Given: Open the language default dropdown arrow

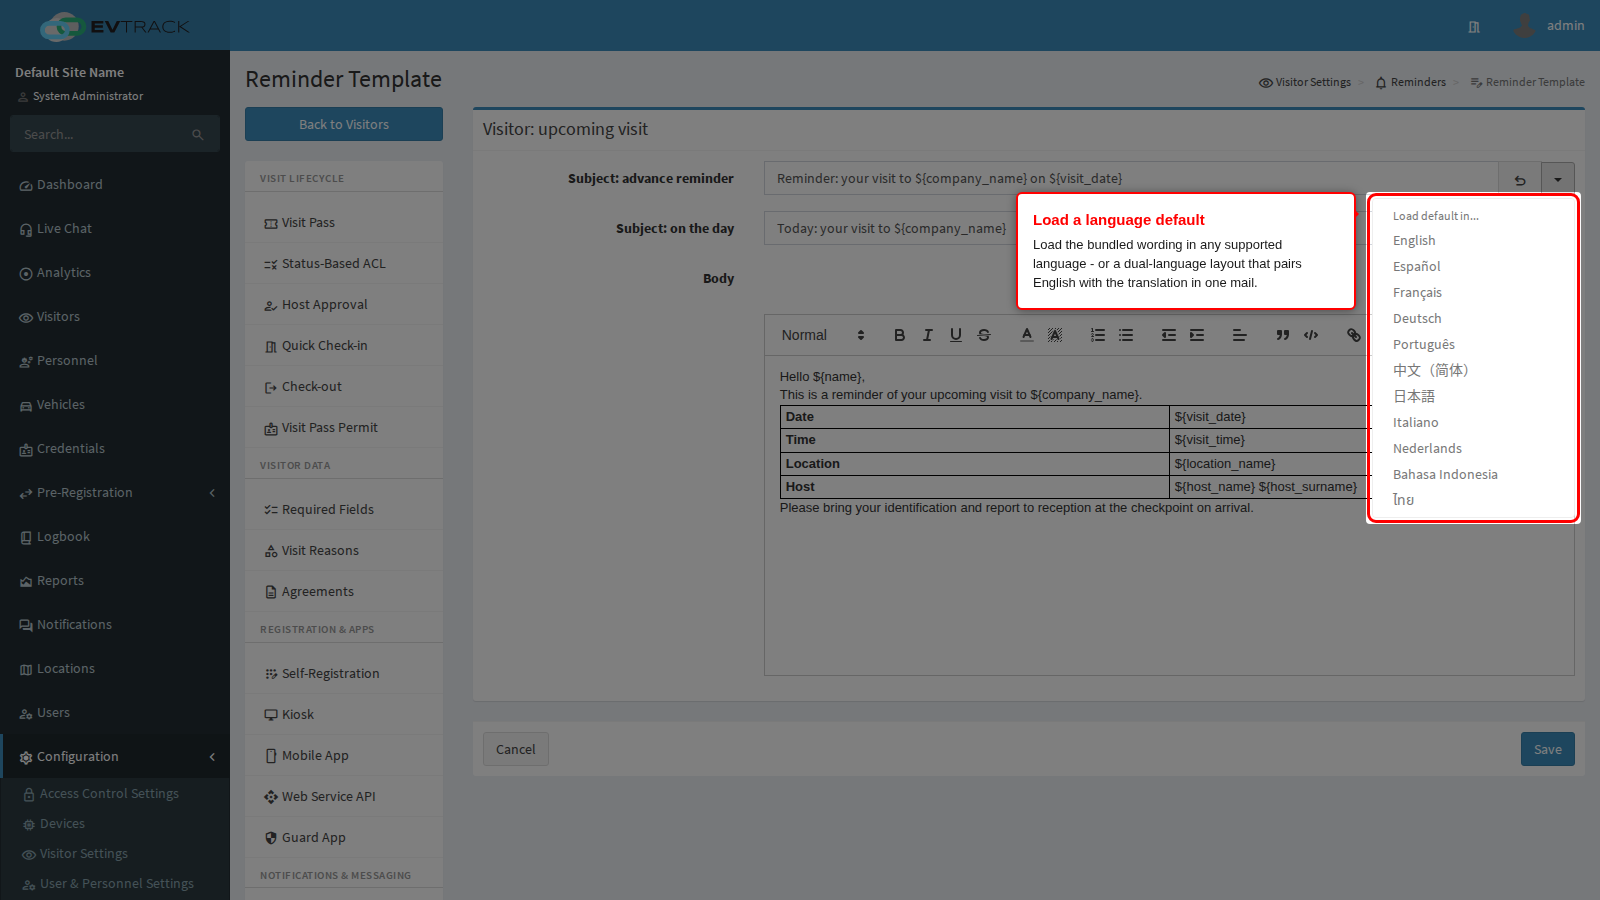Looking at the screenshot, I should 1558,179.
